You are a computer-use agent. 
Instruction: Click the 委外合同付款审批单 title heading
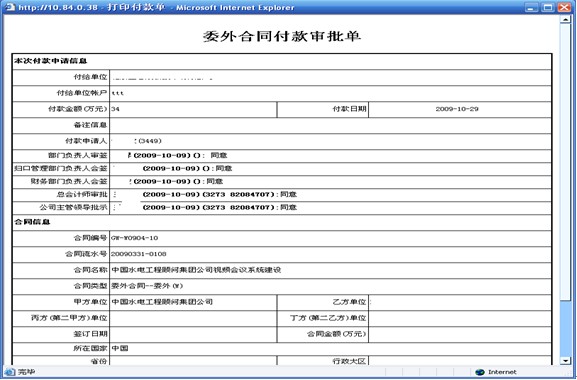[282, 36]
